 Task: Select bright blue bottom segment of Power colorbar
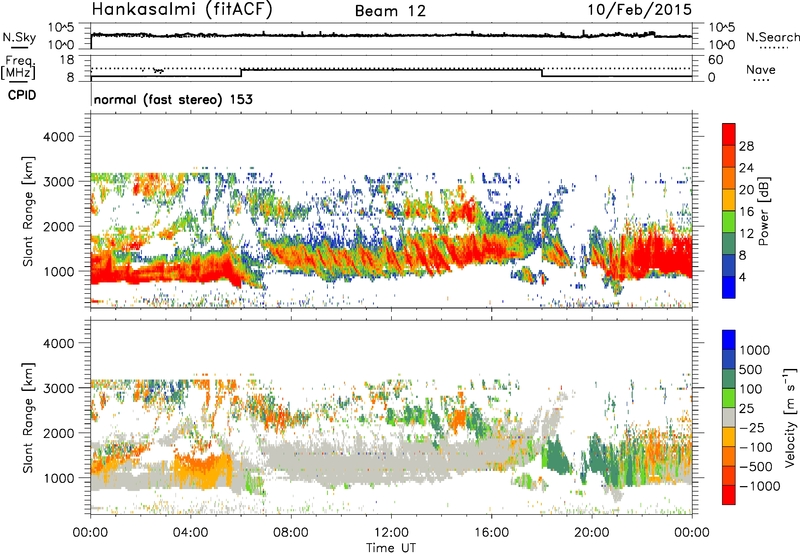point(729,288)
